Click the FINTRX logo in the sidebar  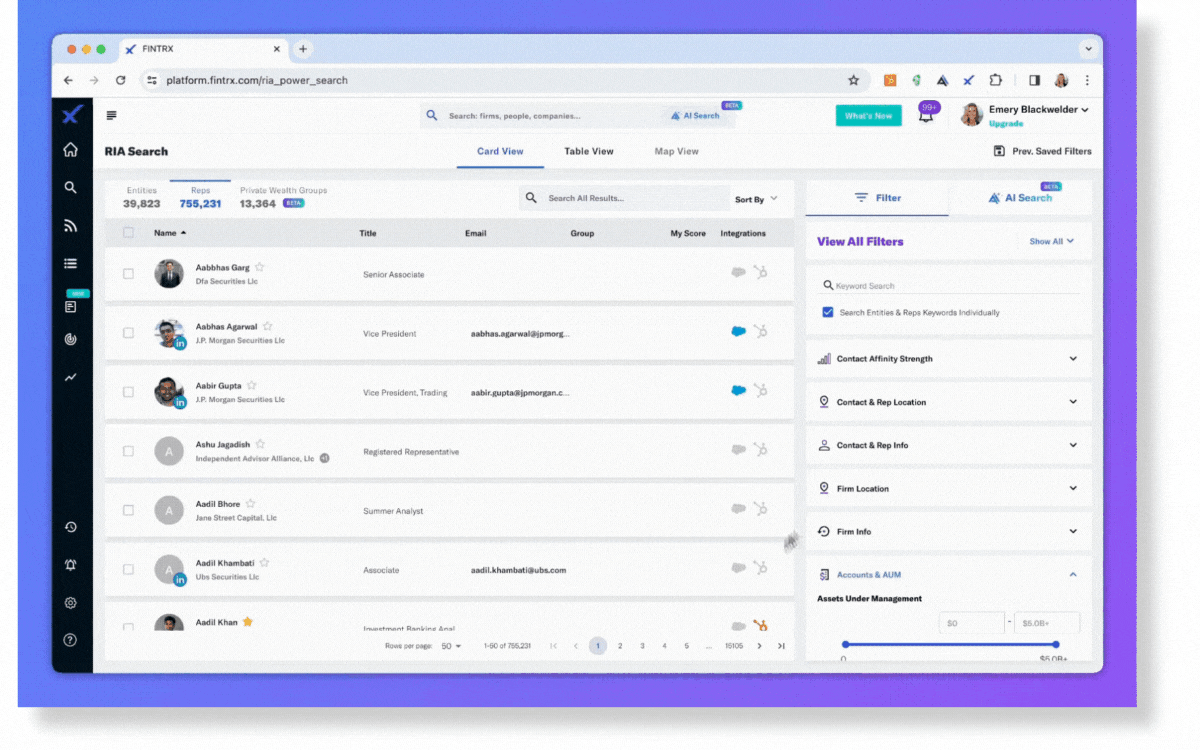(70, 115)
